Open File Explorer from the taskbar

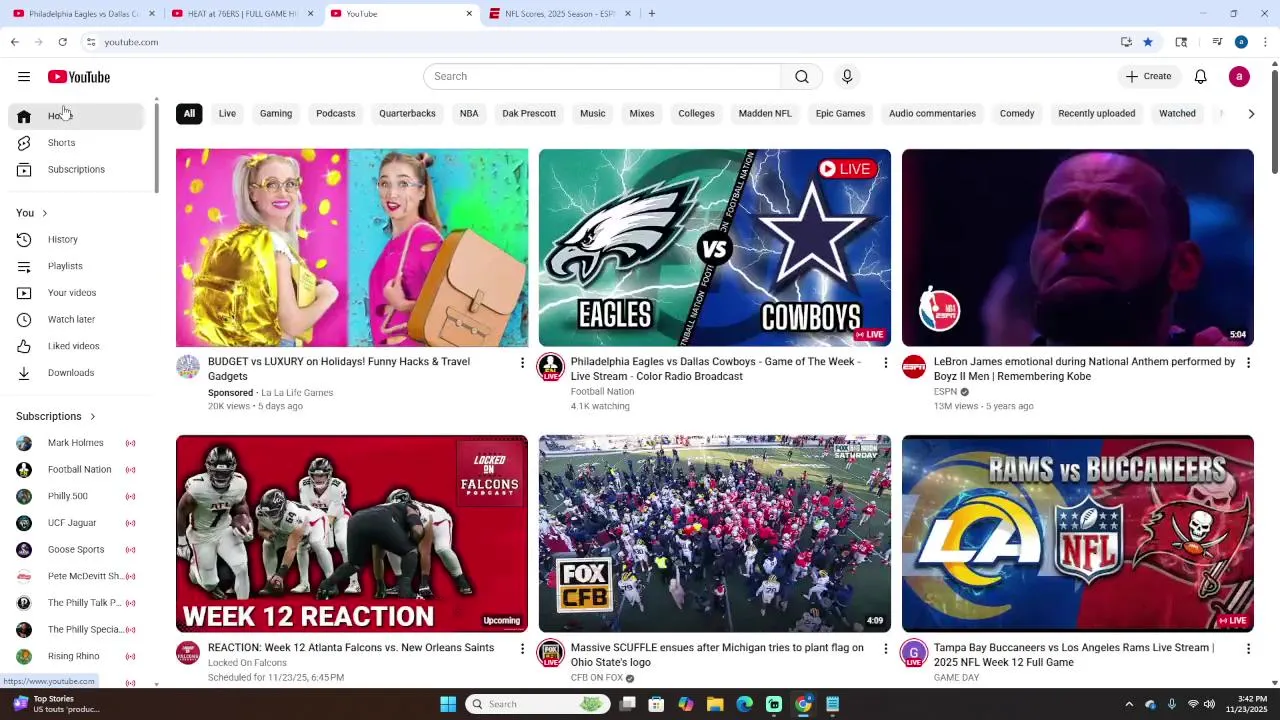tap(715, 704)
